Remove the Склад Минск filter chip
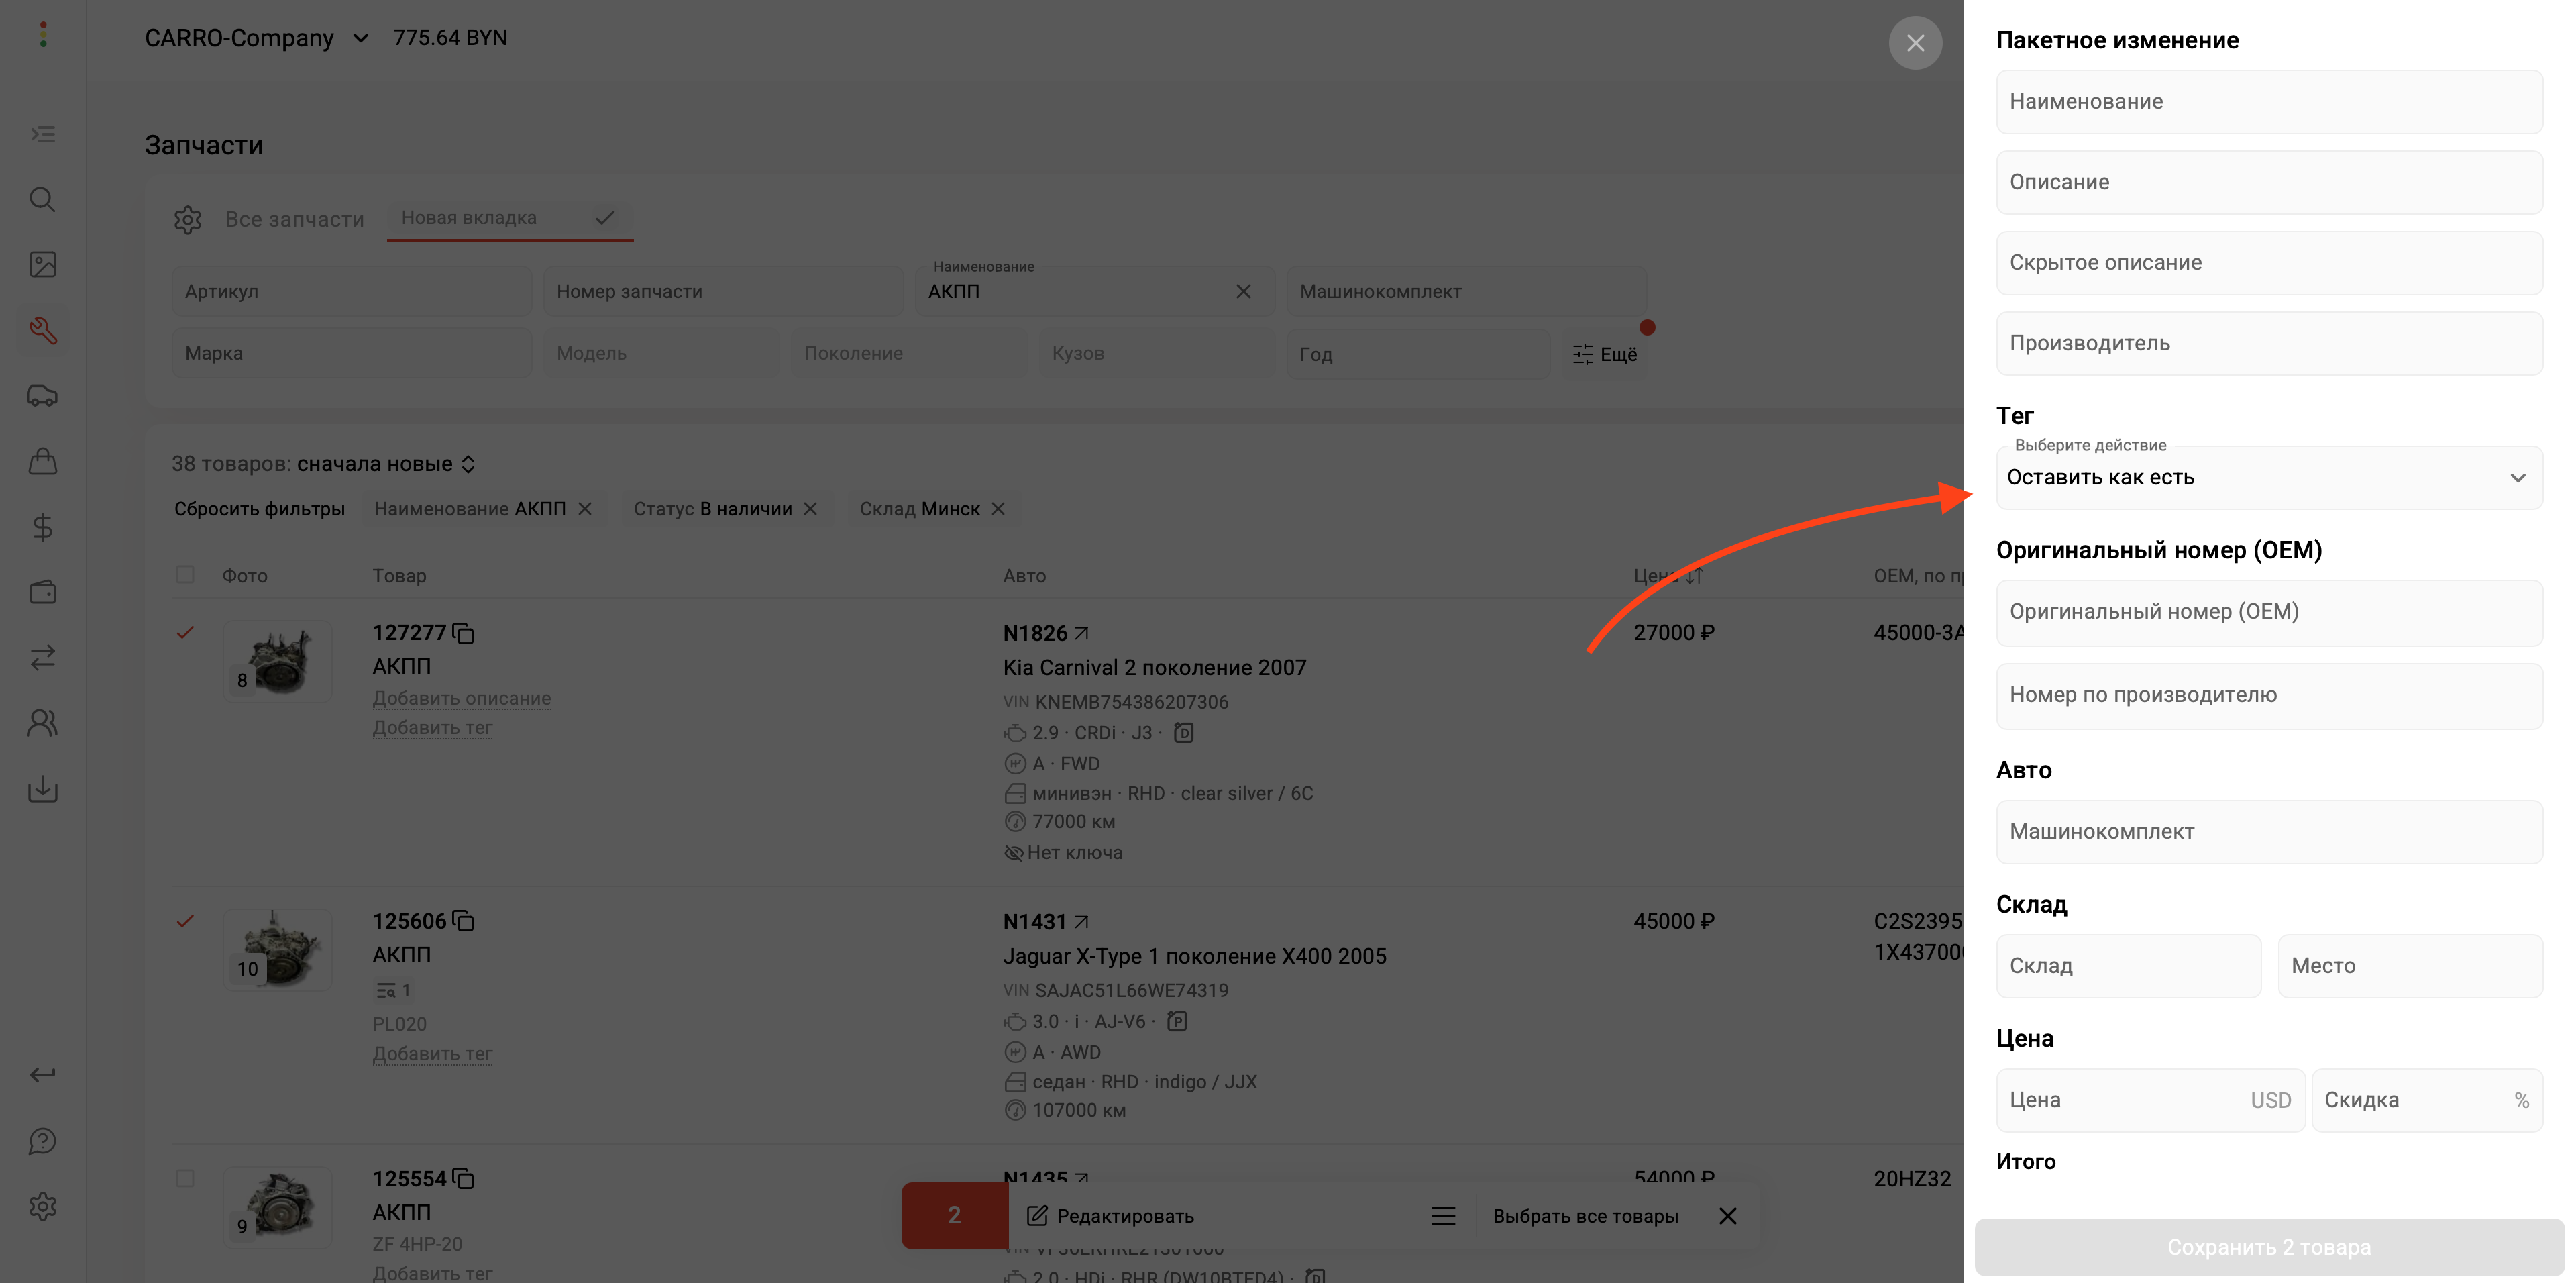This screenshot has height=1283, width=2576. coord(998,509)
